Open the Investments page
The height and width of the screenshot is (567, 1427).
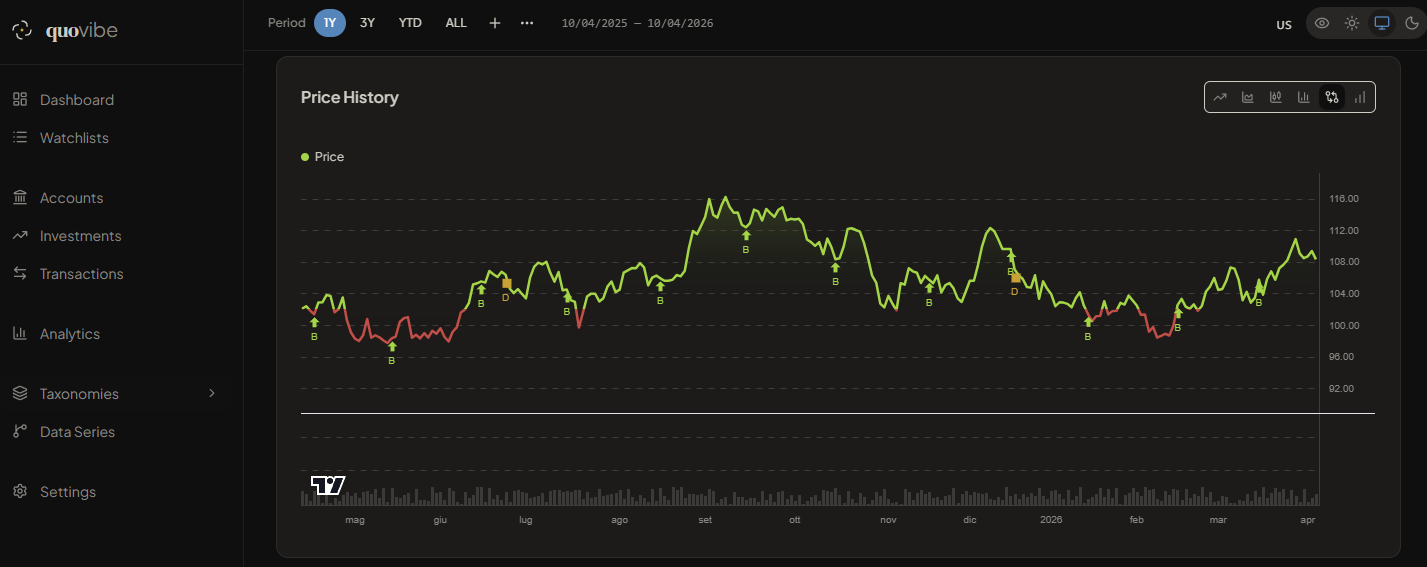pos(80,236)
